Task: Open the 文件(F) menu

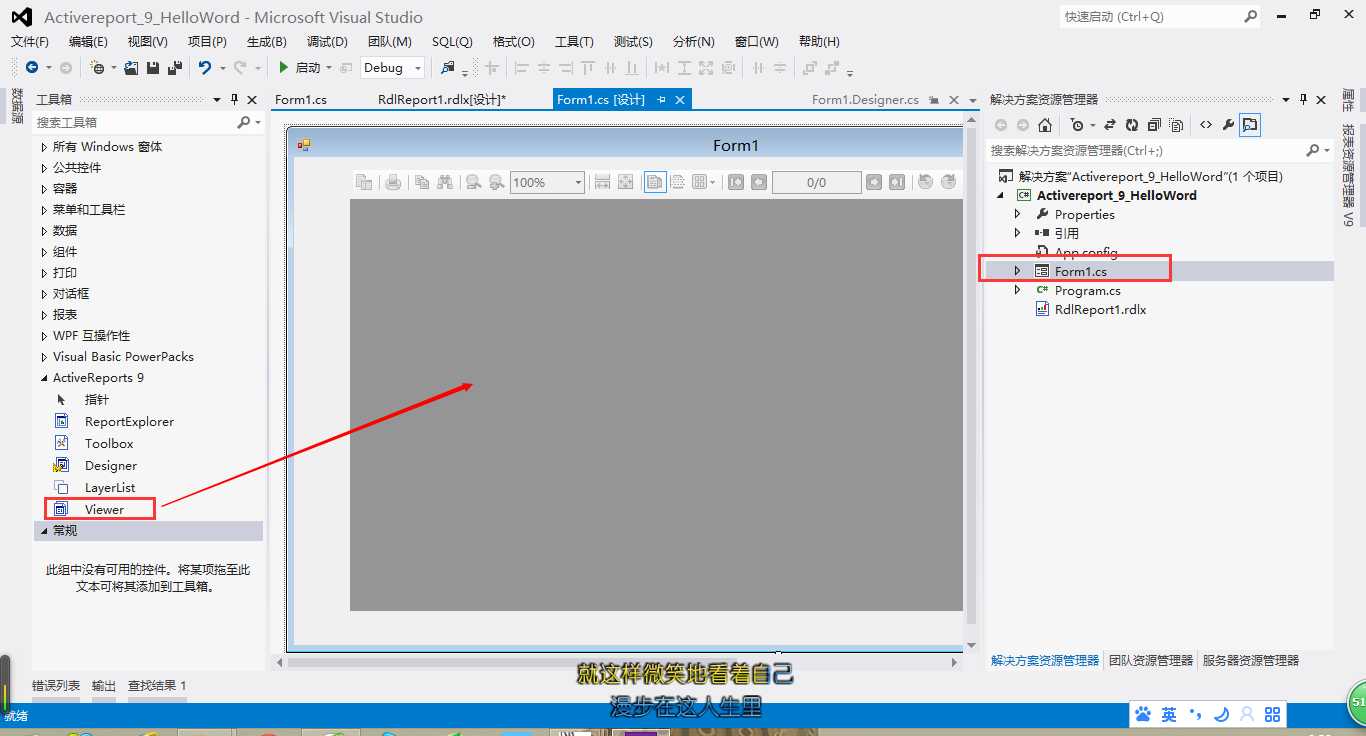Action: (30, 41)
